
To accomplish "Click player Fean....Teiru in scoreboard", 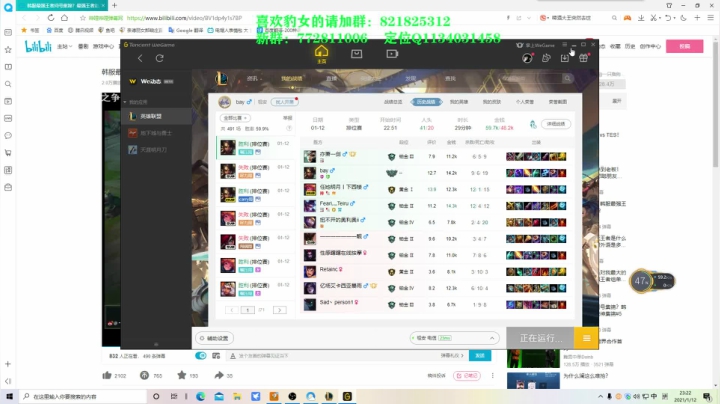I will (x=334, y=203).
